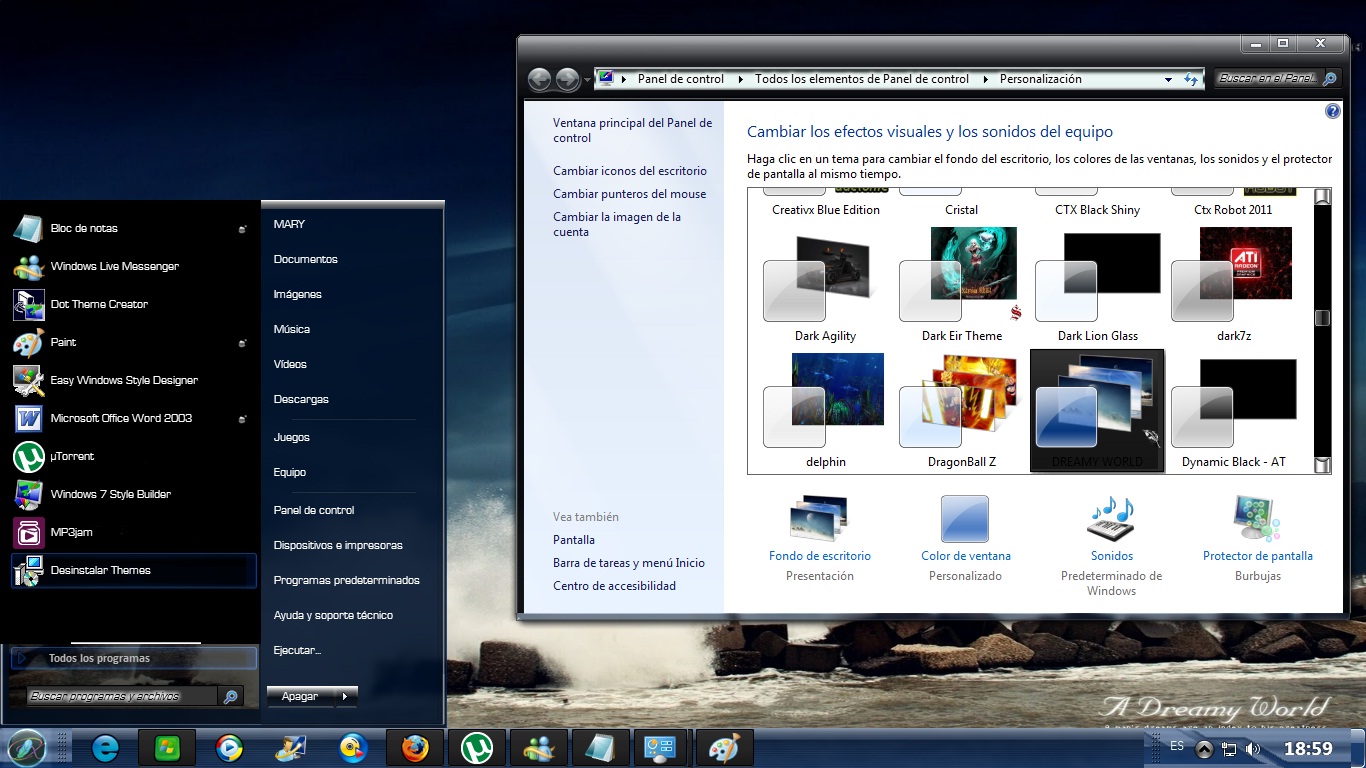Click theme list scrollbar up arrow
The width and height of the screenshot is (1366, 768).
[1322, 196]
